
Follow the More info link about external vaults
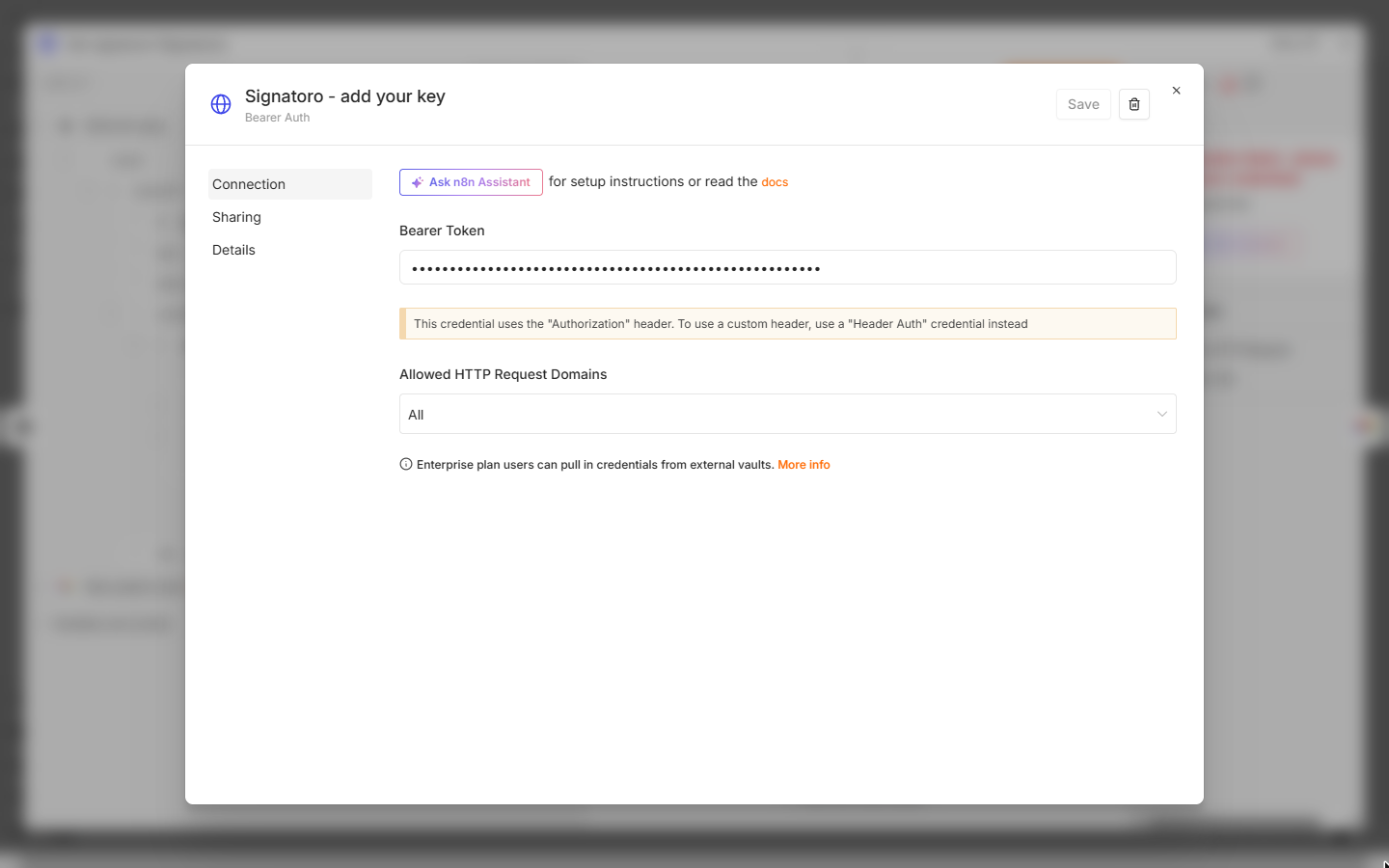point(804,464)
